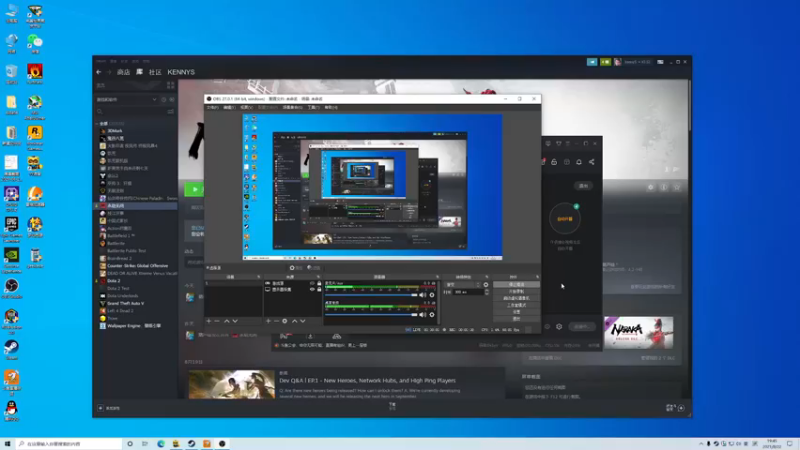The width and height of the screenshot is (800, 450).
Task: Switch Steam library to grid view icon
Action: 170,85
